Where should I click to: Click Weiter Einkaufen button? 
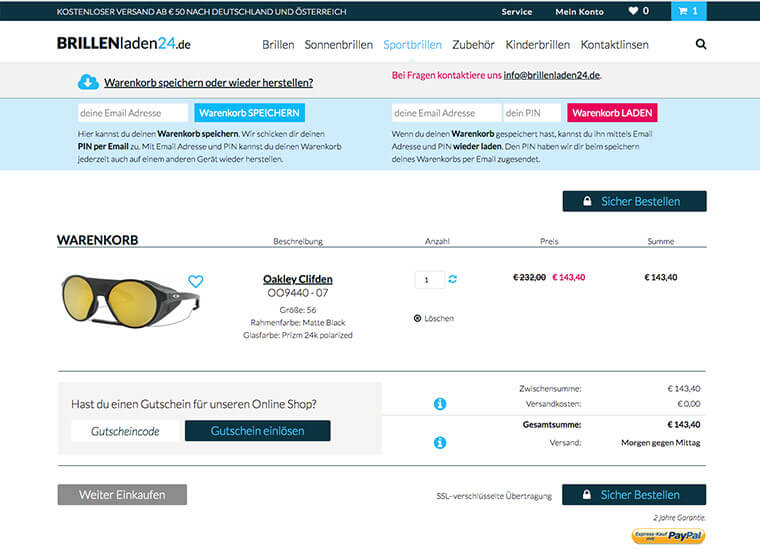click(x=122, y=495)
